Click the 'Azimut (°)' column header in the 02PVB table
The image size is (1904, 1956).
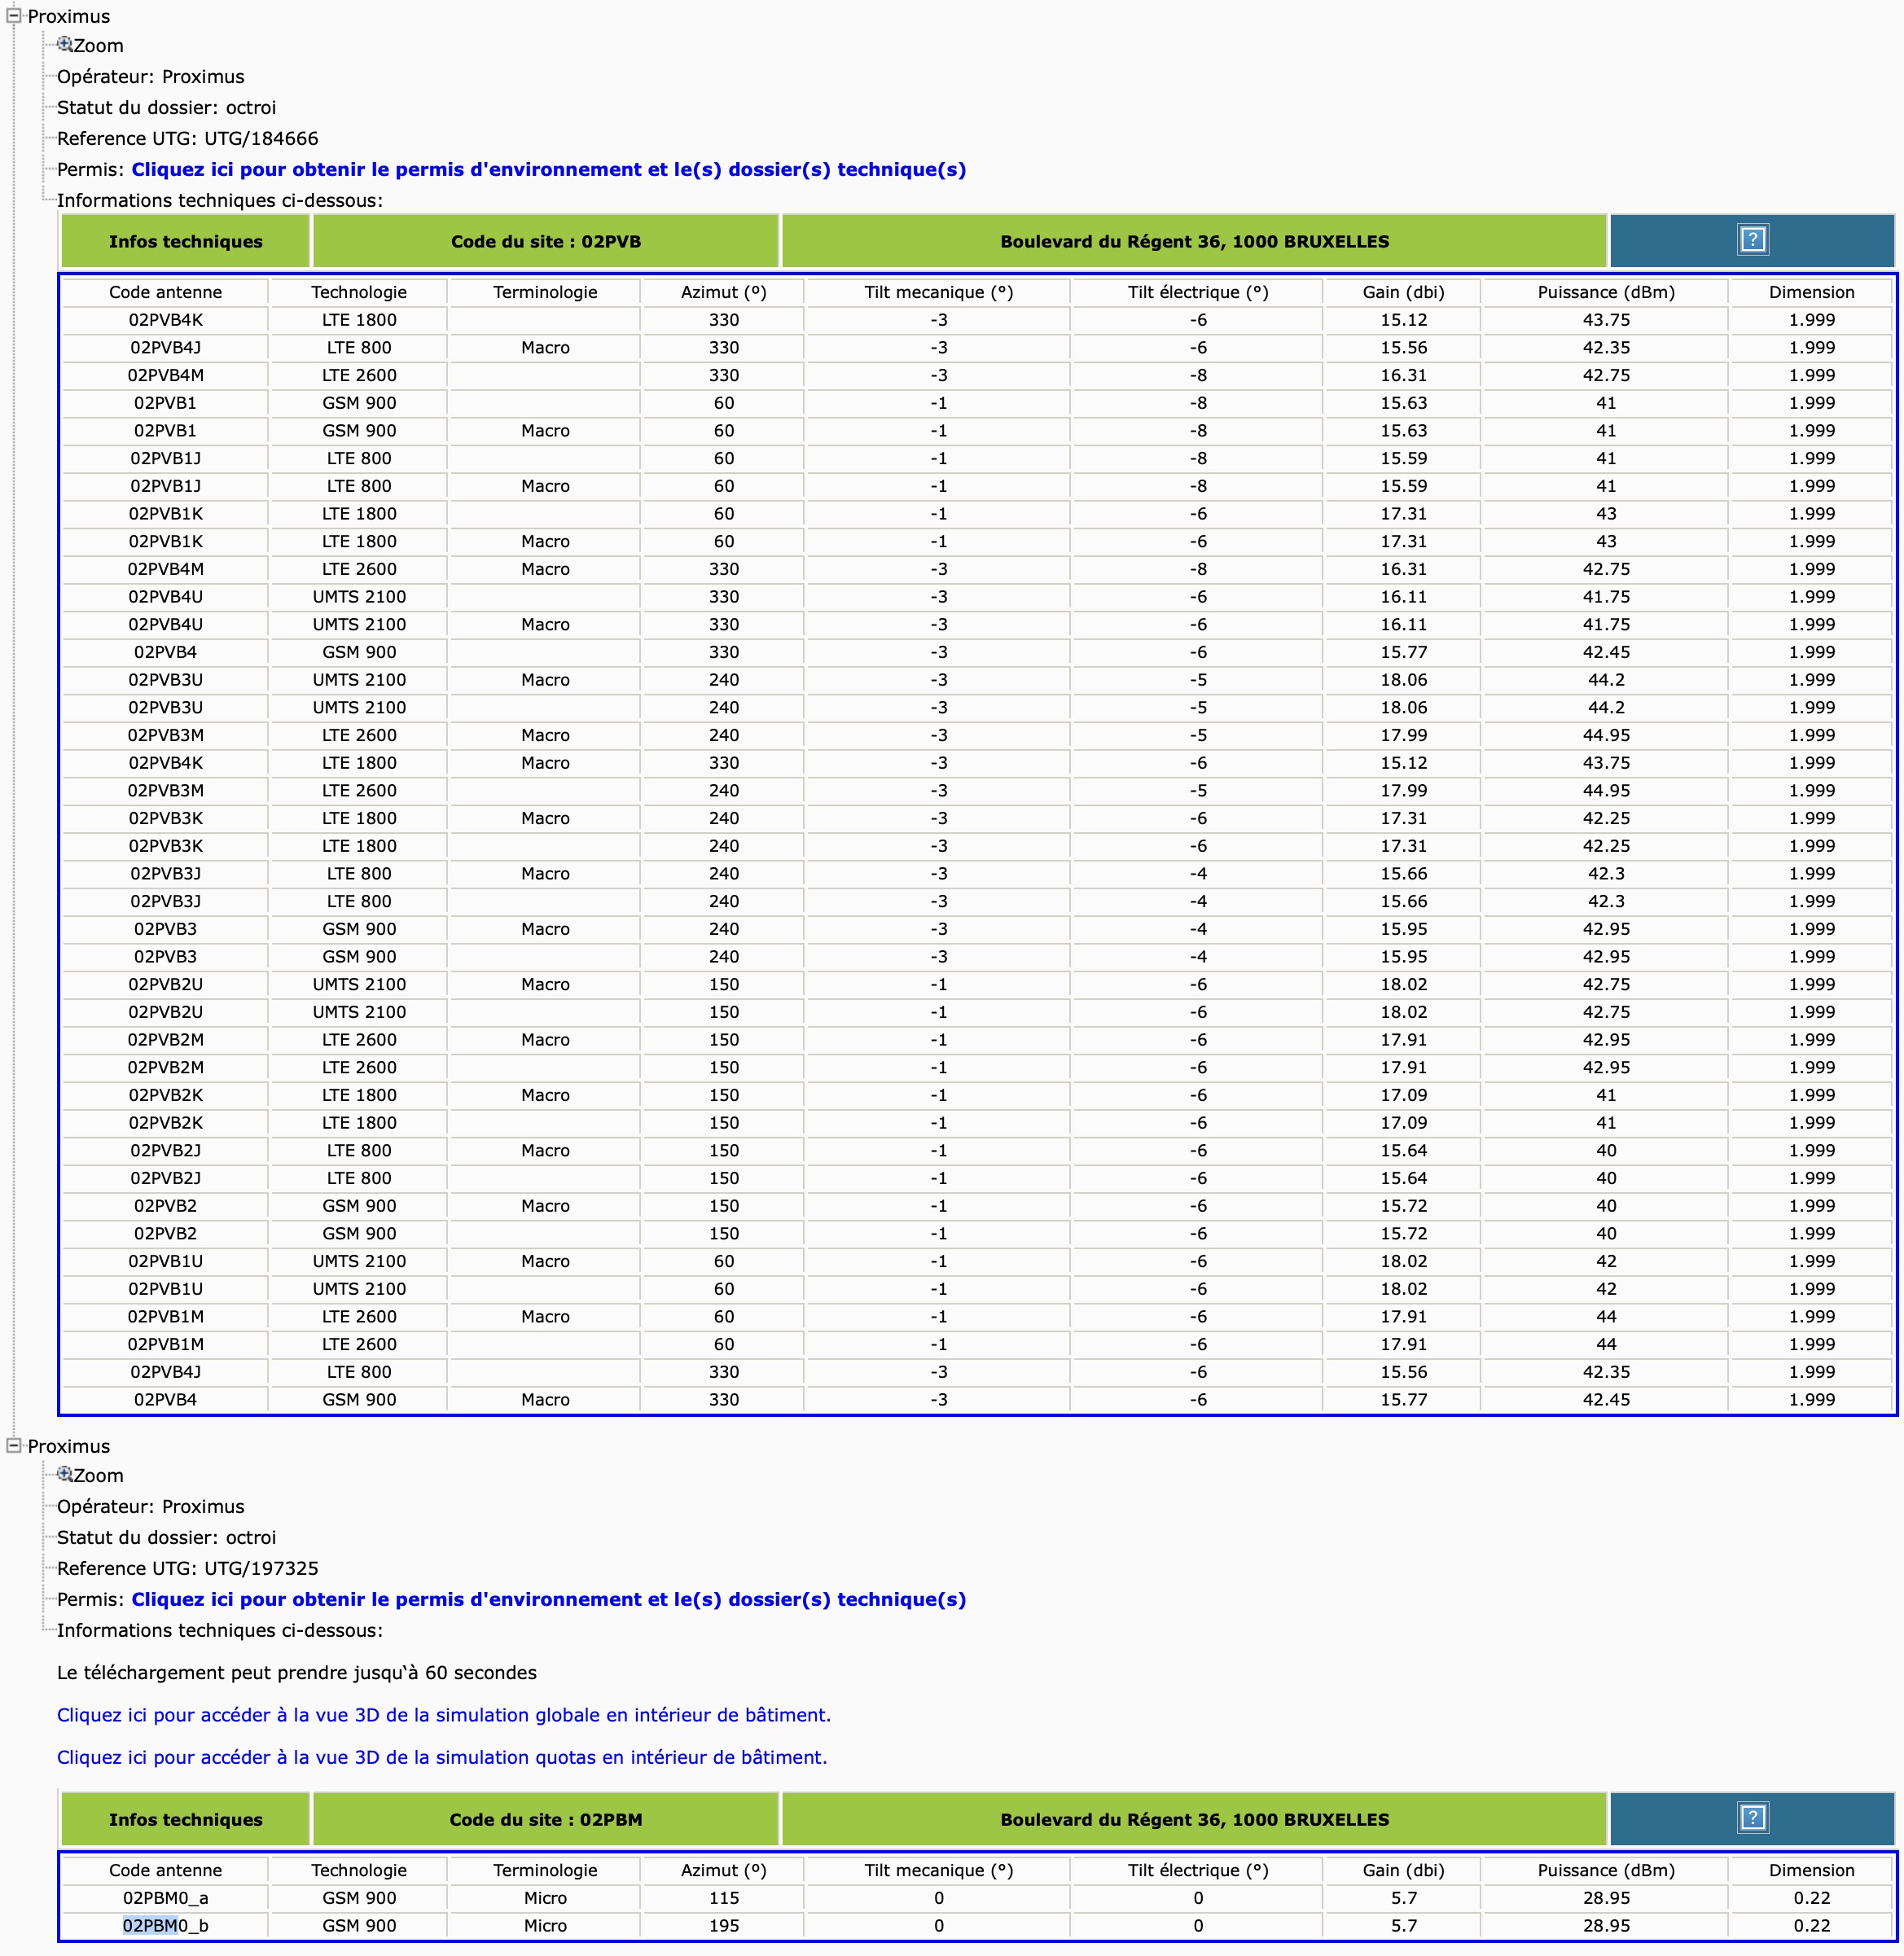click(724, 292)
